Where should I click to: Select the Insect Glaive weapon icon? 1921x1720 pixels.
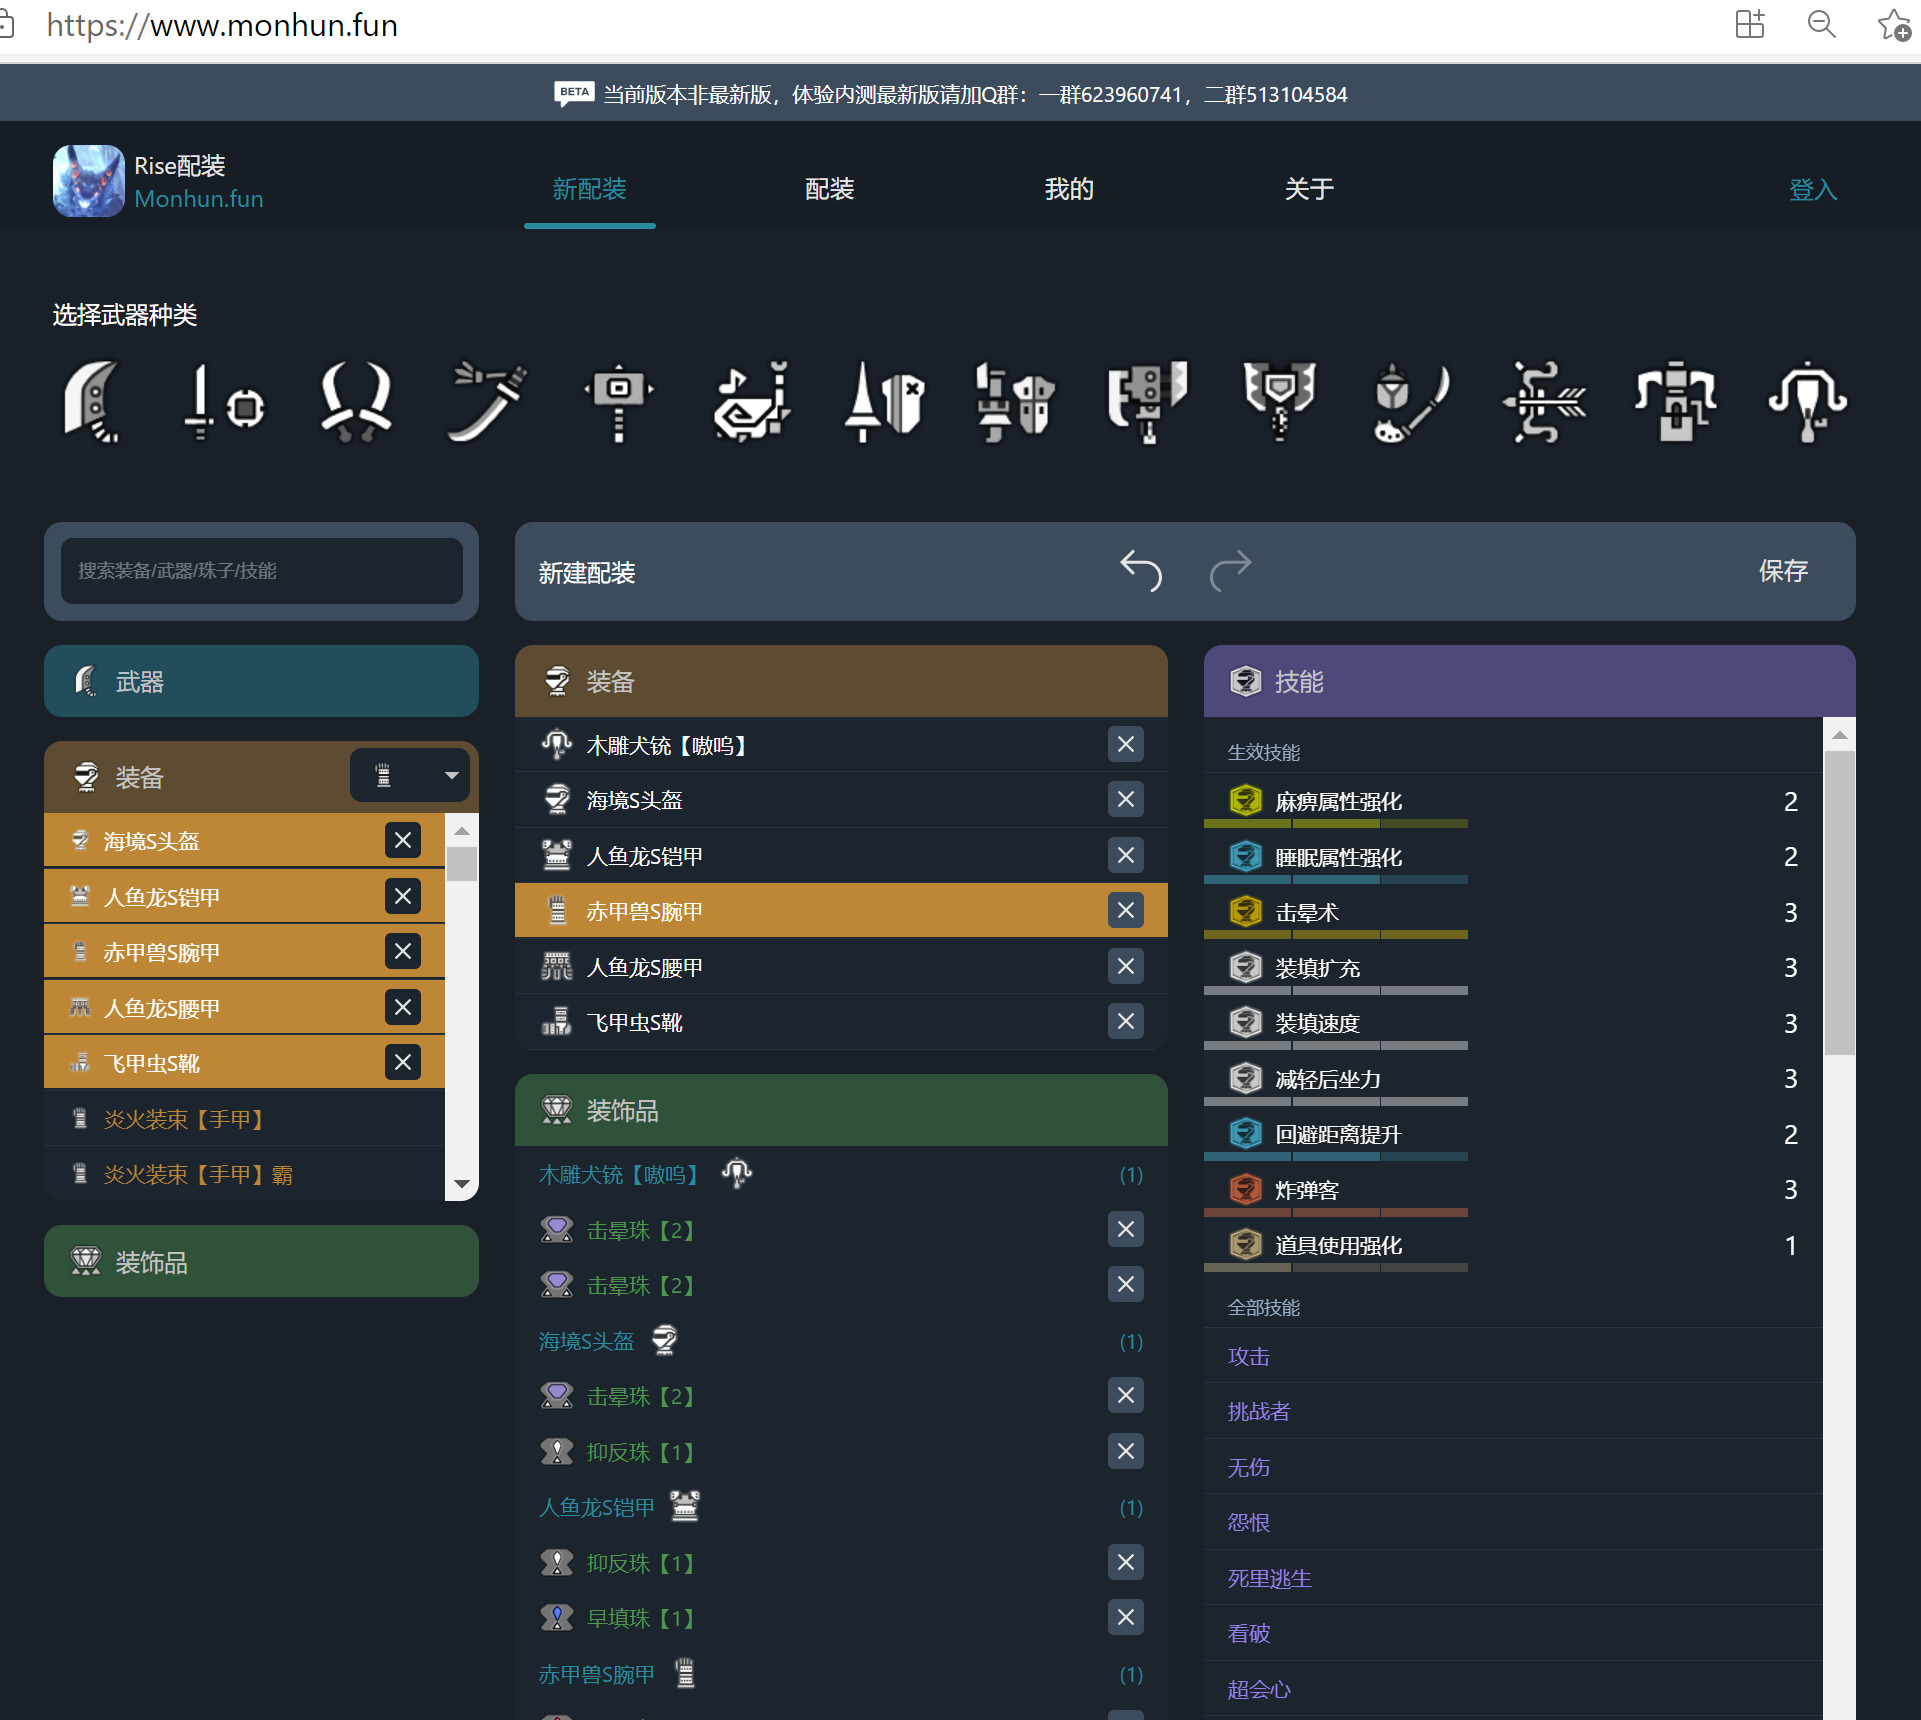point(1411,402)
